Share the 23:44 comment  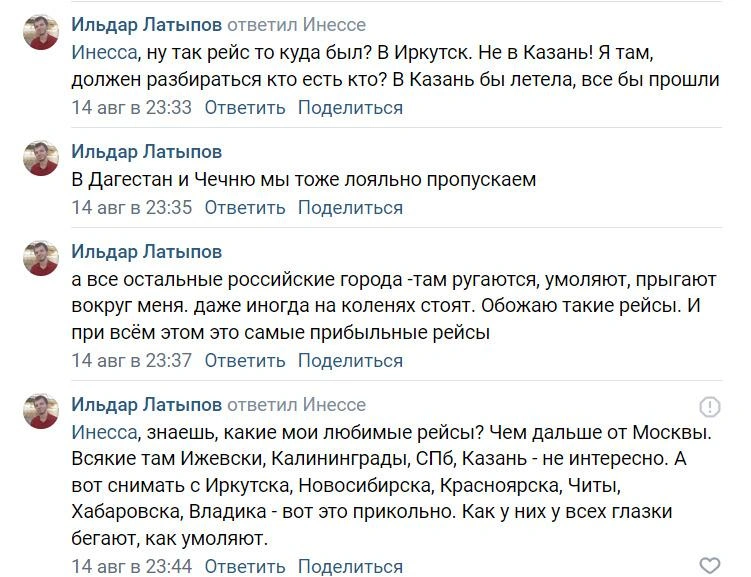click(x=350, y=567)
